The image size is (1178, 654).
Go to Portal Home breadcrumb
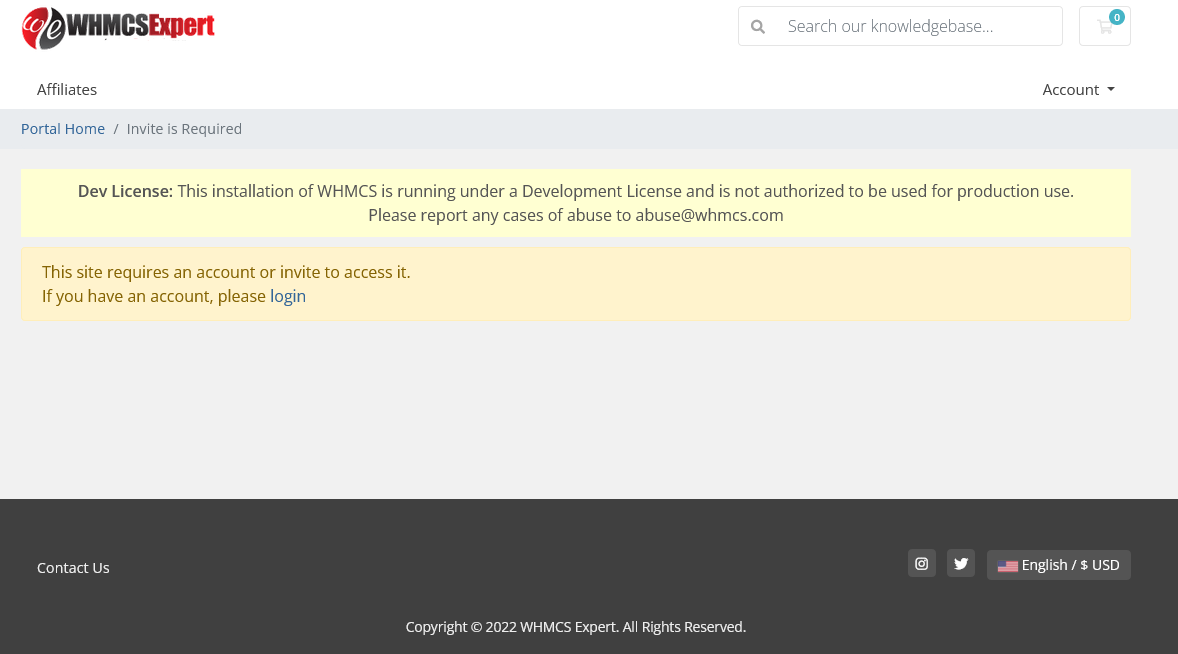[x=63, y=129]
